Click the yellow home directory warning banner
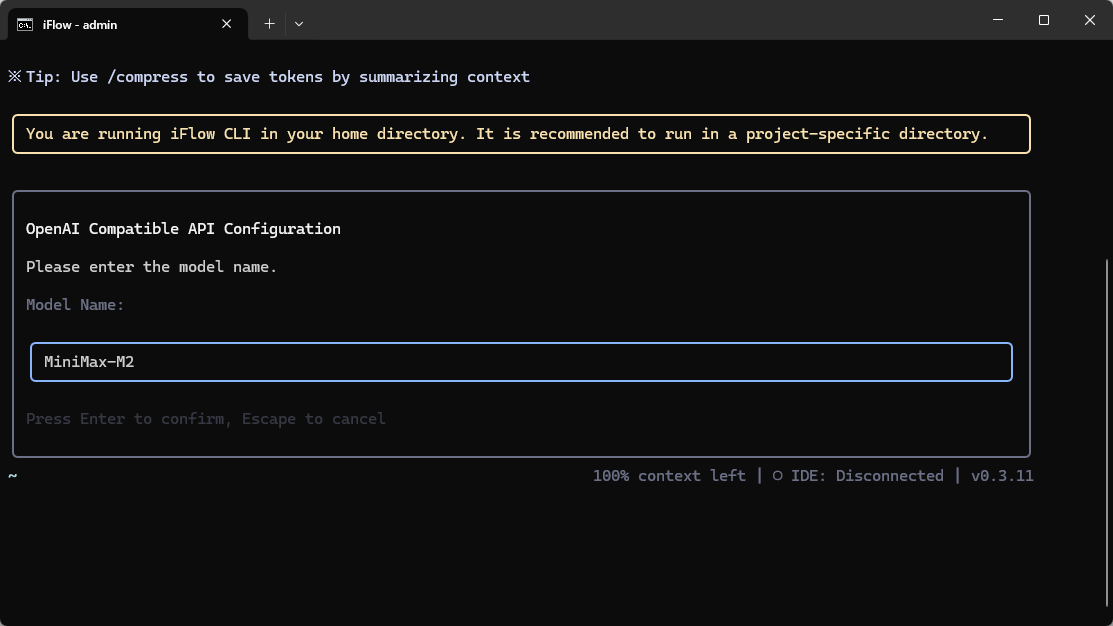The image size is (1113, 626). pyautogui.click(x=521, y=134)
